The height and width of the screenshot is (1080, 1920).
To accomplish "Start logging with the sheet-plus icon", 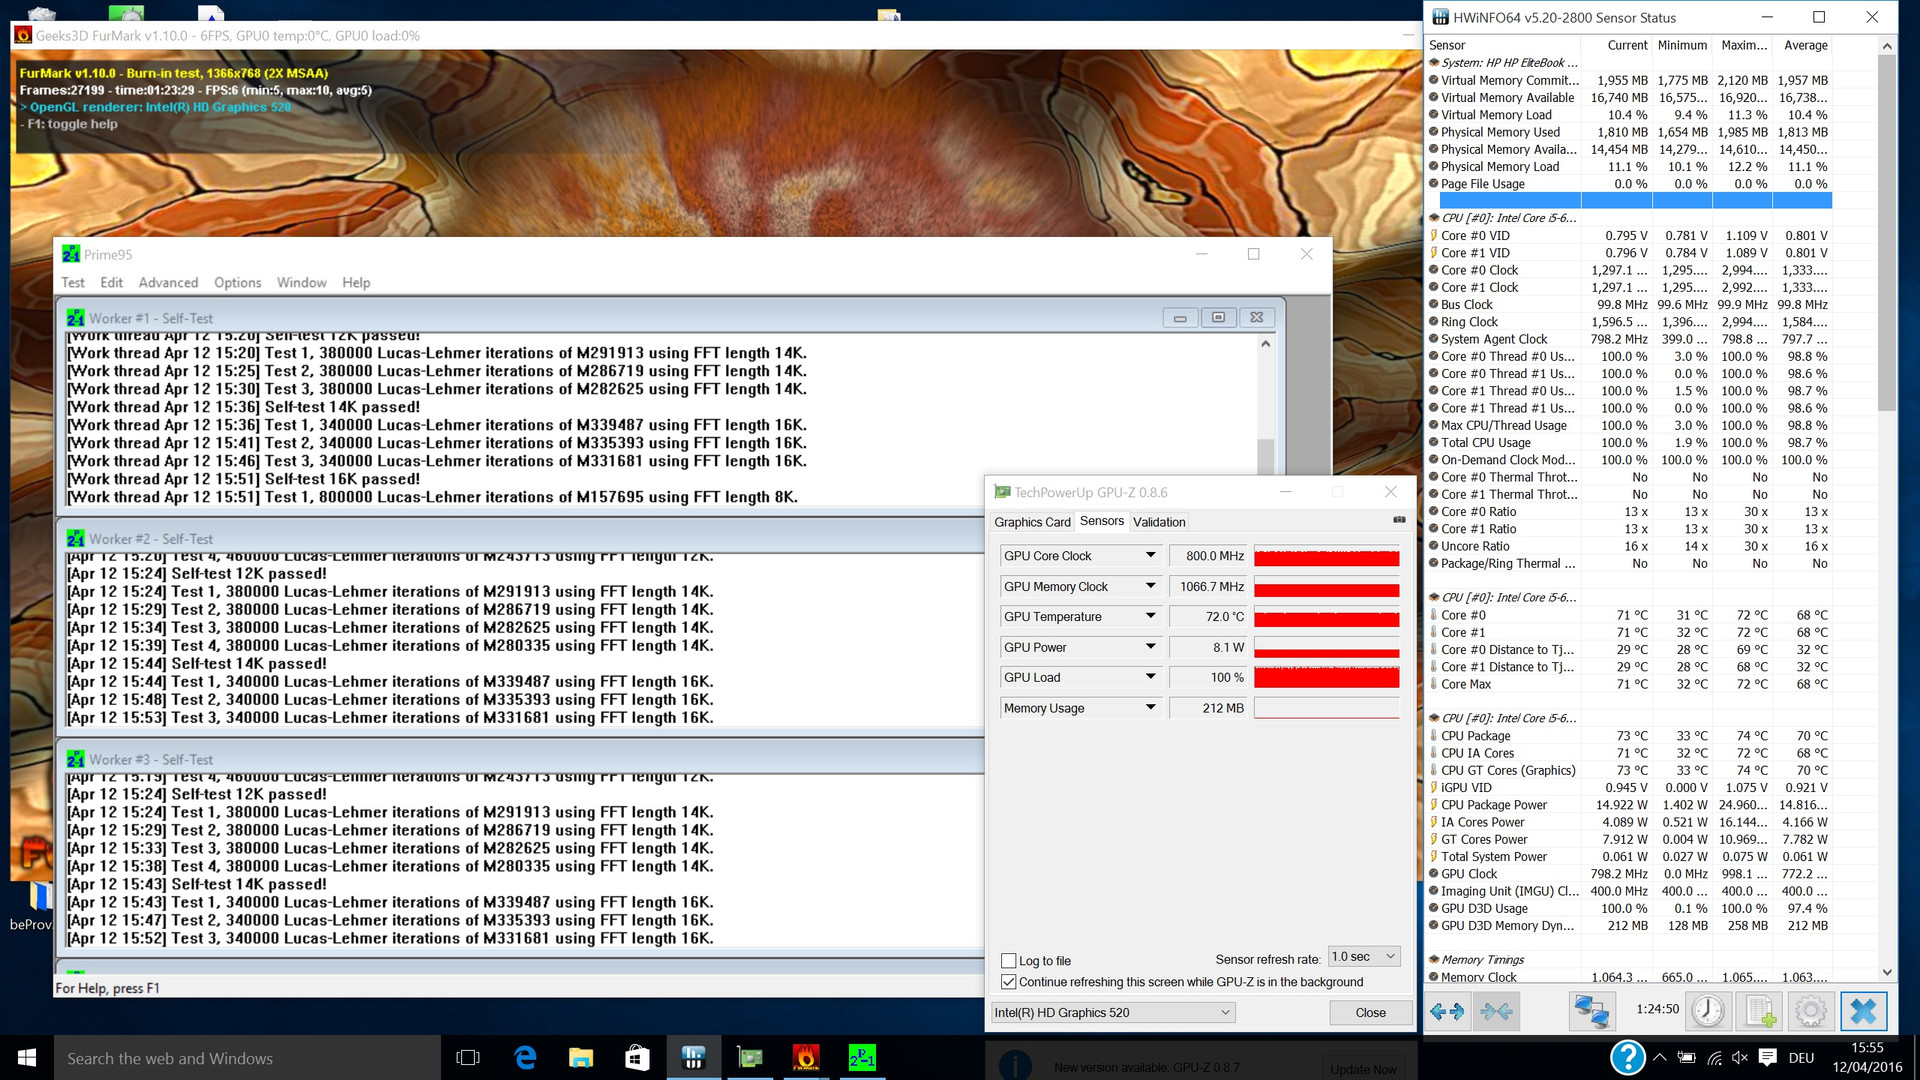I will (1760, 1011).
